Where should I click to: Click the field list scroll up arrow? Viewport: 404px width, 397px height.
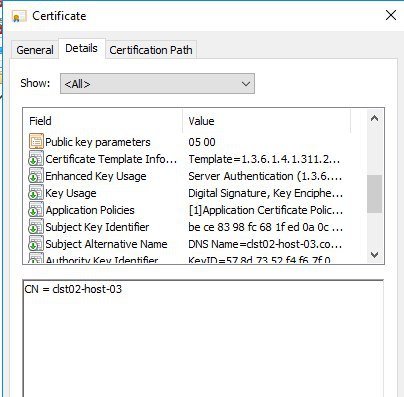point(374,118)
